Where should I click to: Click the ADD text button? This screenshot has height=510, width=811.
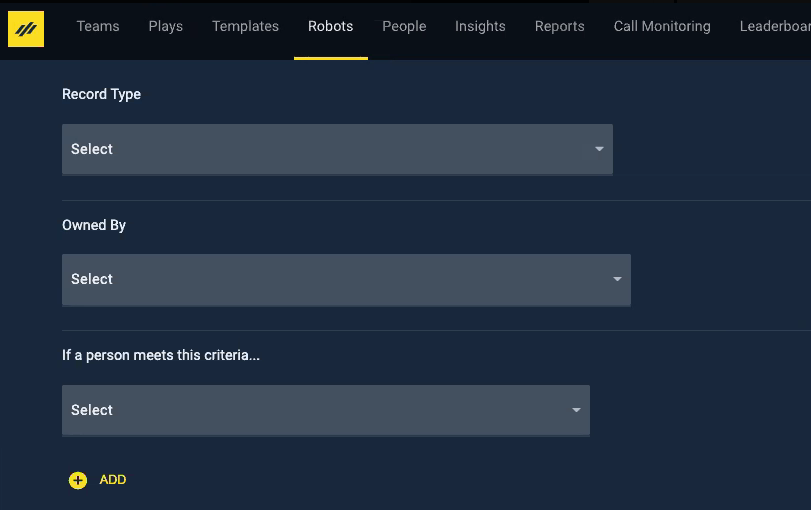[x=113, y=480]
